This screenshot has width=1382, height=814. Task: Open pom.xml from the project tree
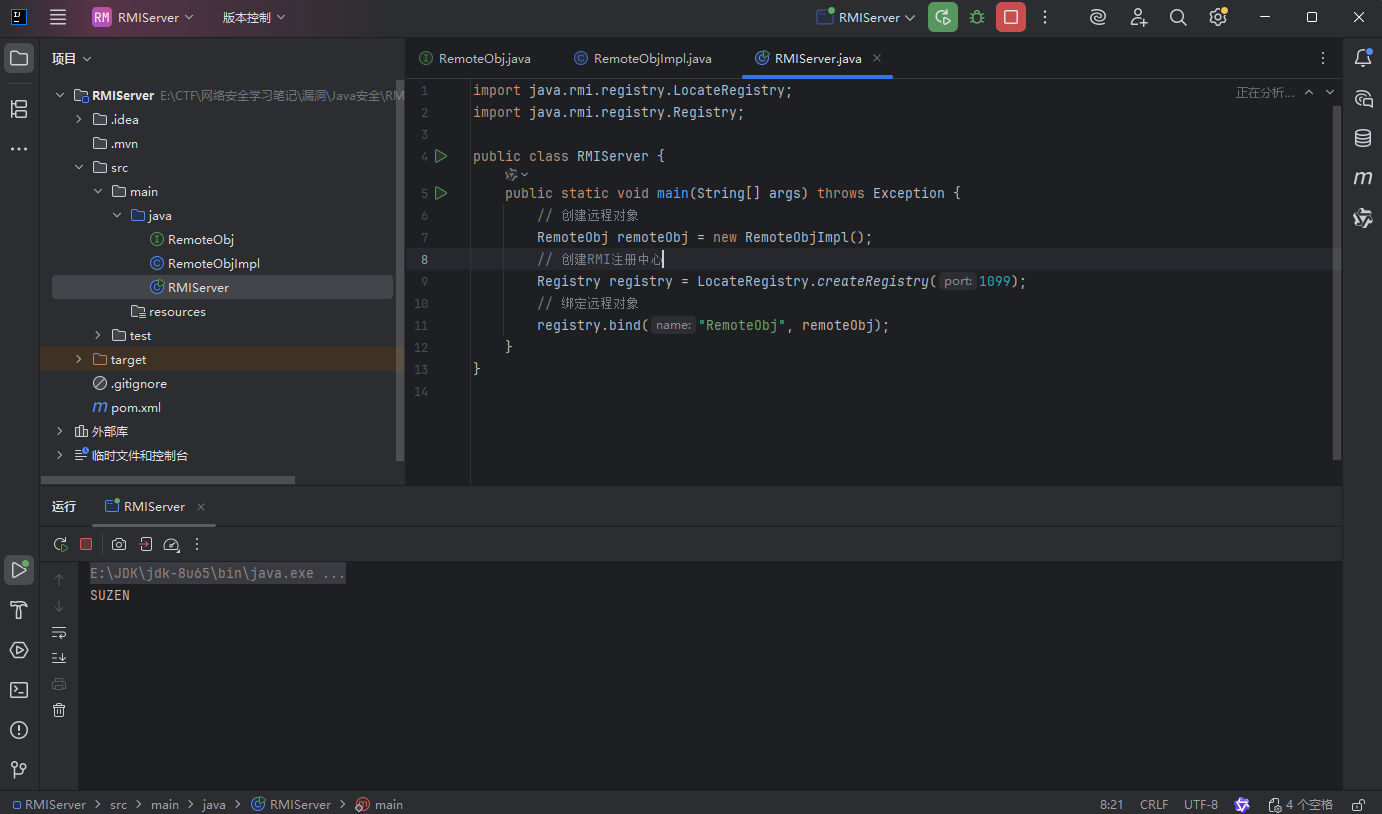[x=135, y=408]
